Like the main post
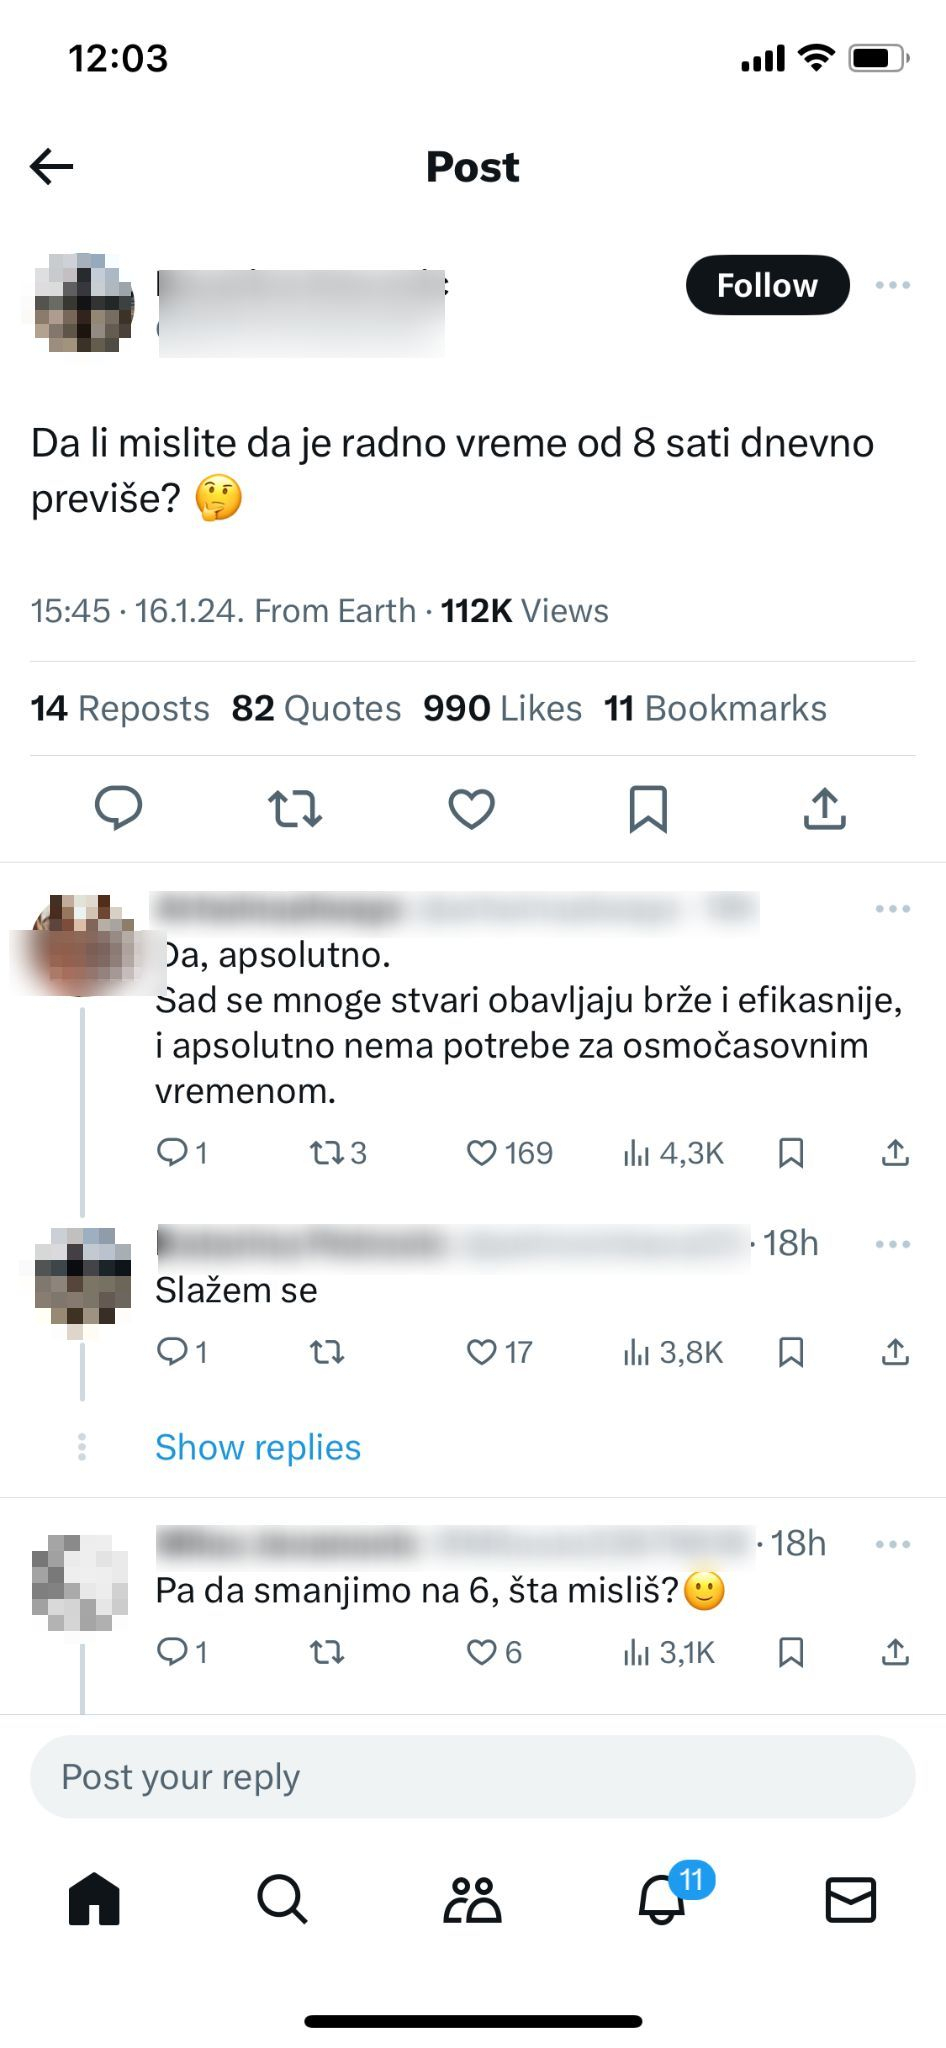The height and width of the screenshot is (2048, 946). (472, 810)
